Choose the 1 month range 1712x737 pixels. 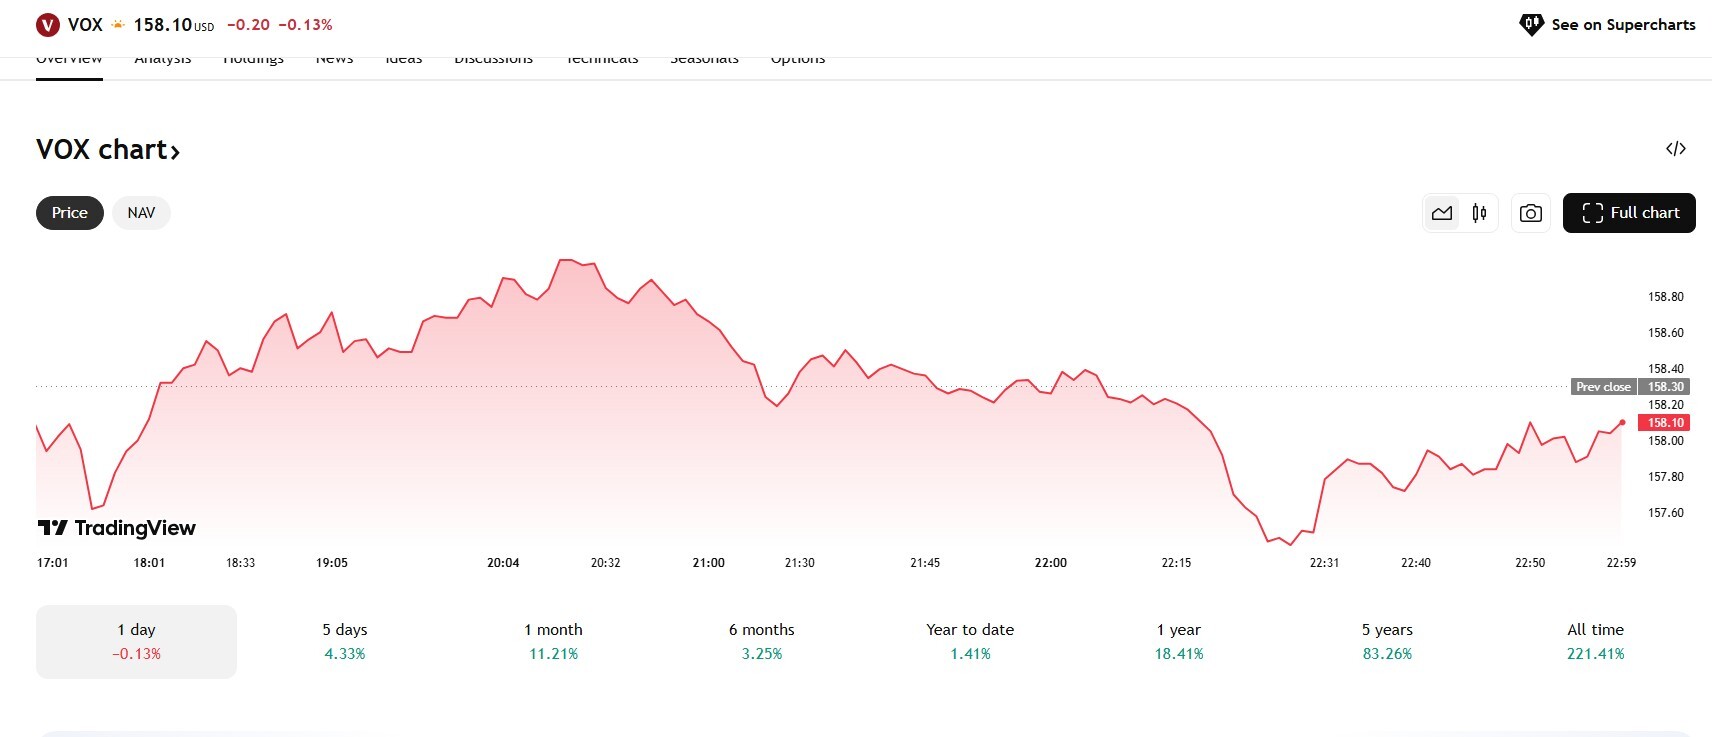click(x=553, y=641)
